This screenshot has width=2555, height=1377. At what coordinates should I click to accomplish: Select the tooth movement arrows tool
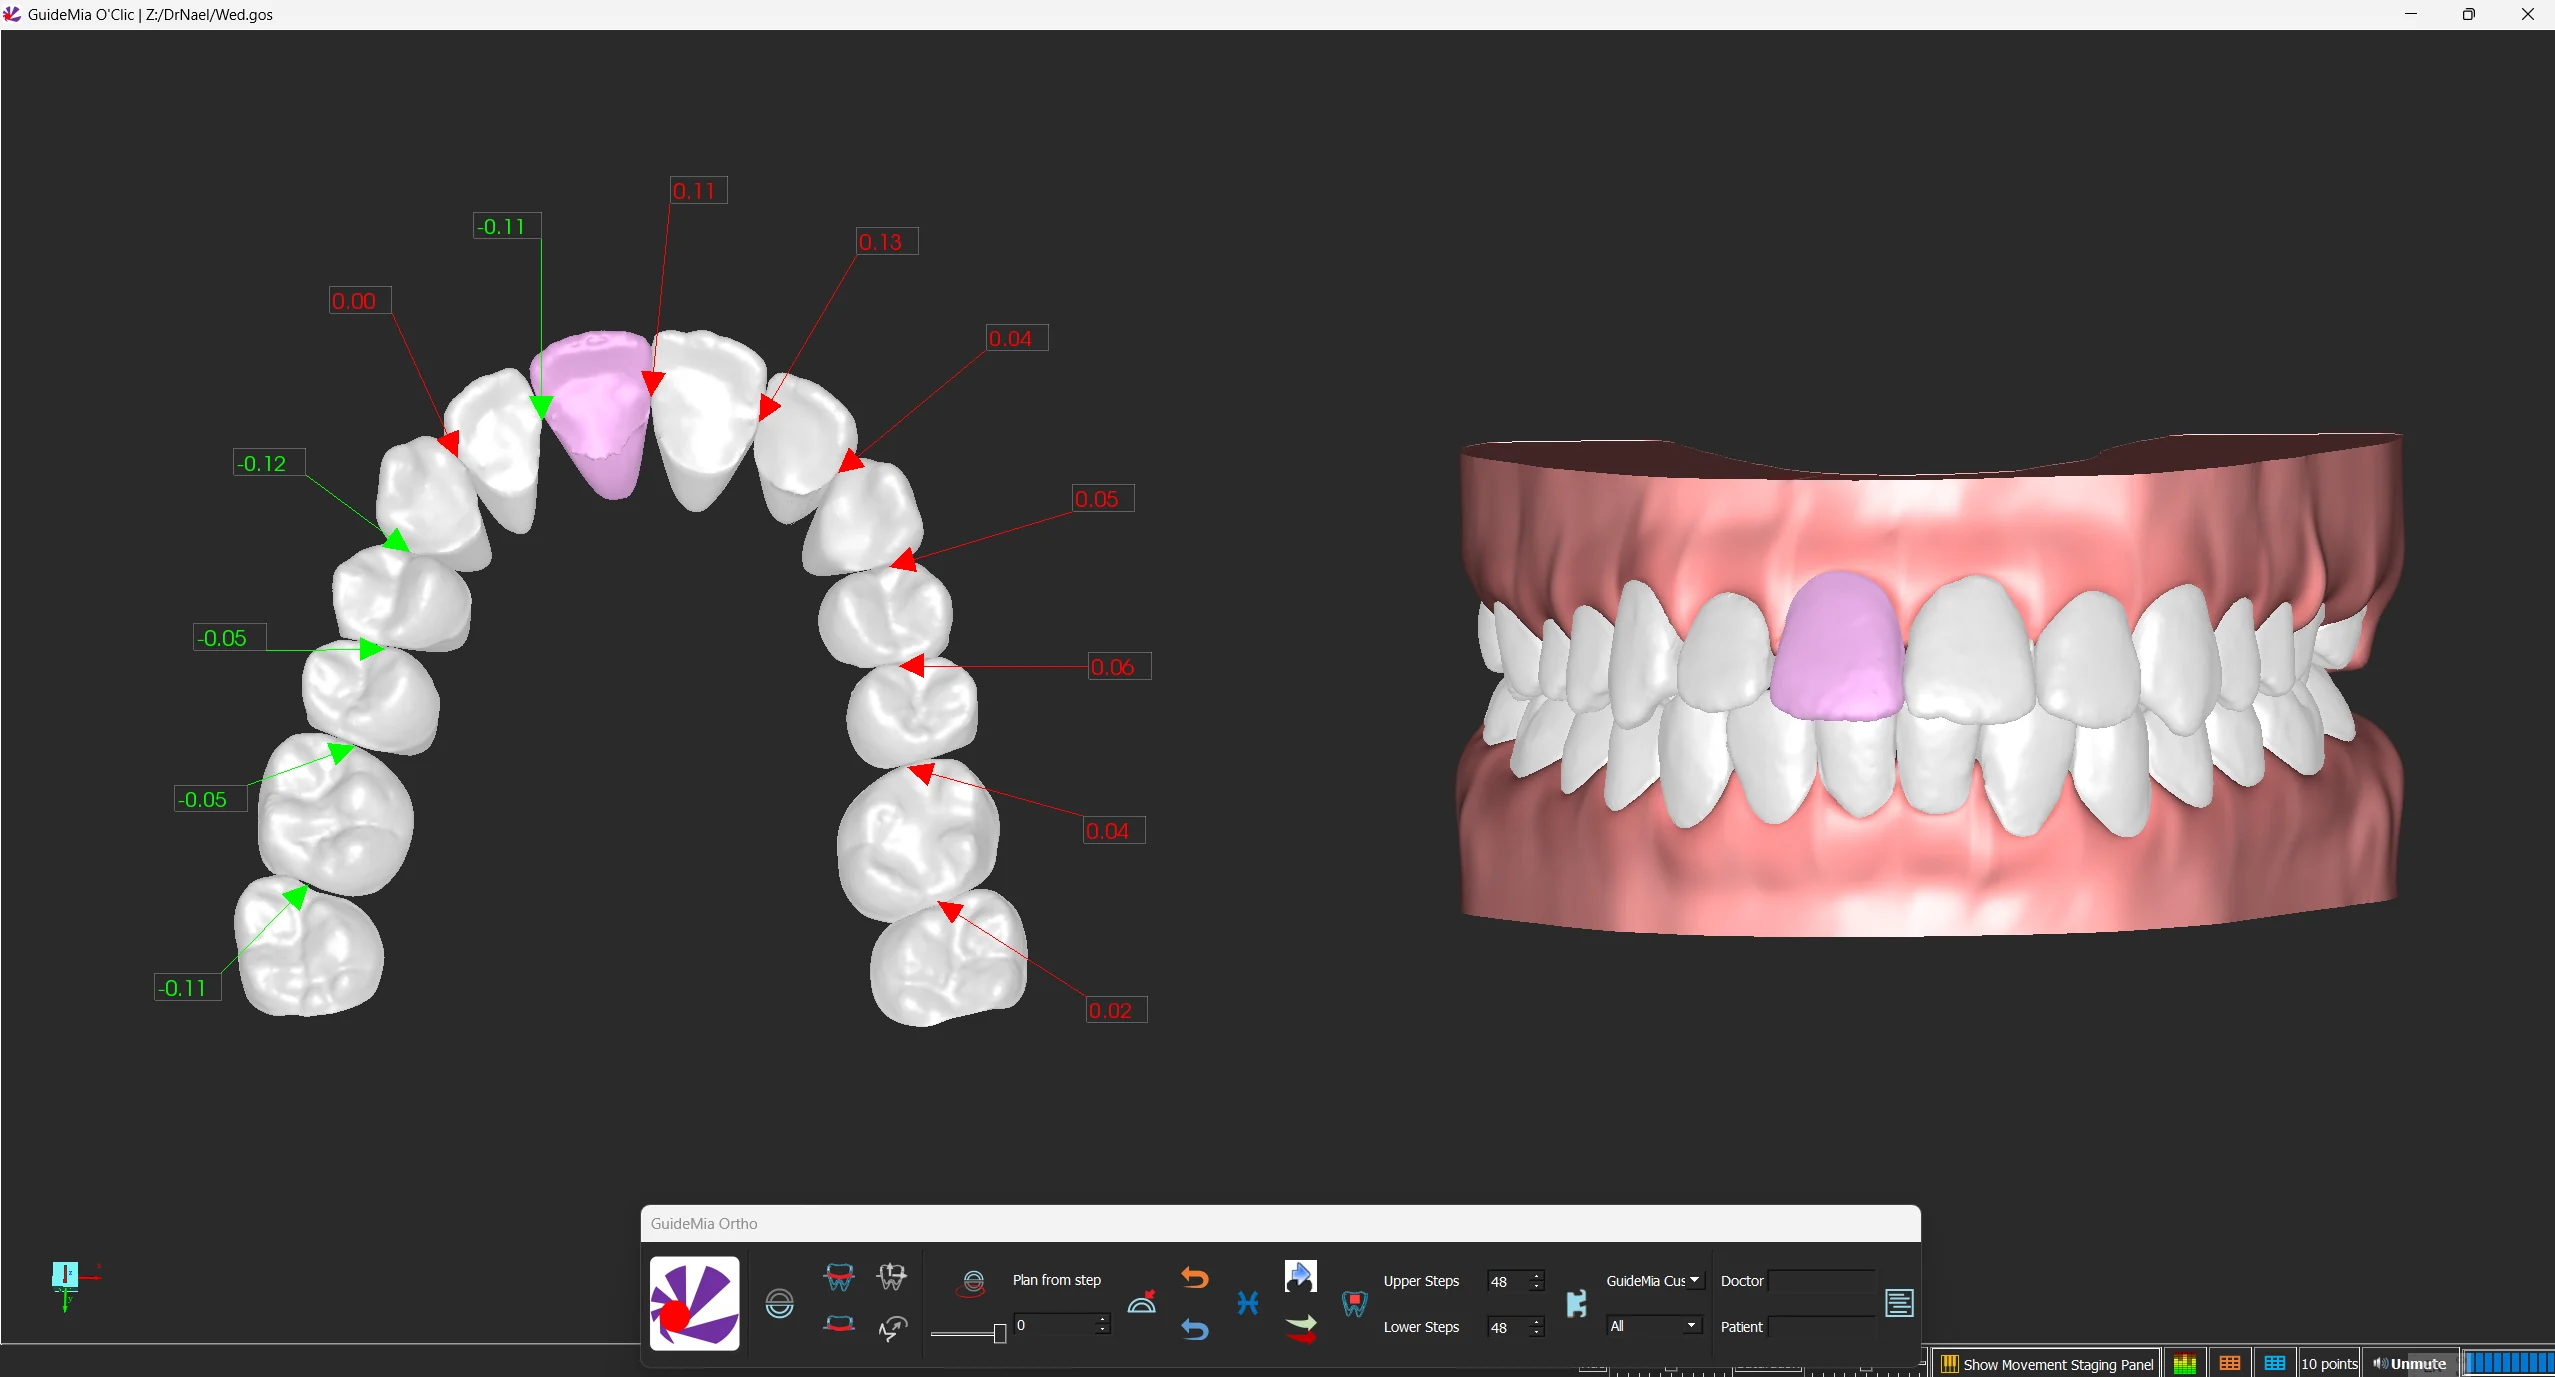coord(891,1277)
